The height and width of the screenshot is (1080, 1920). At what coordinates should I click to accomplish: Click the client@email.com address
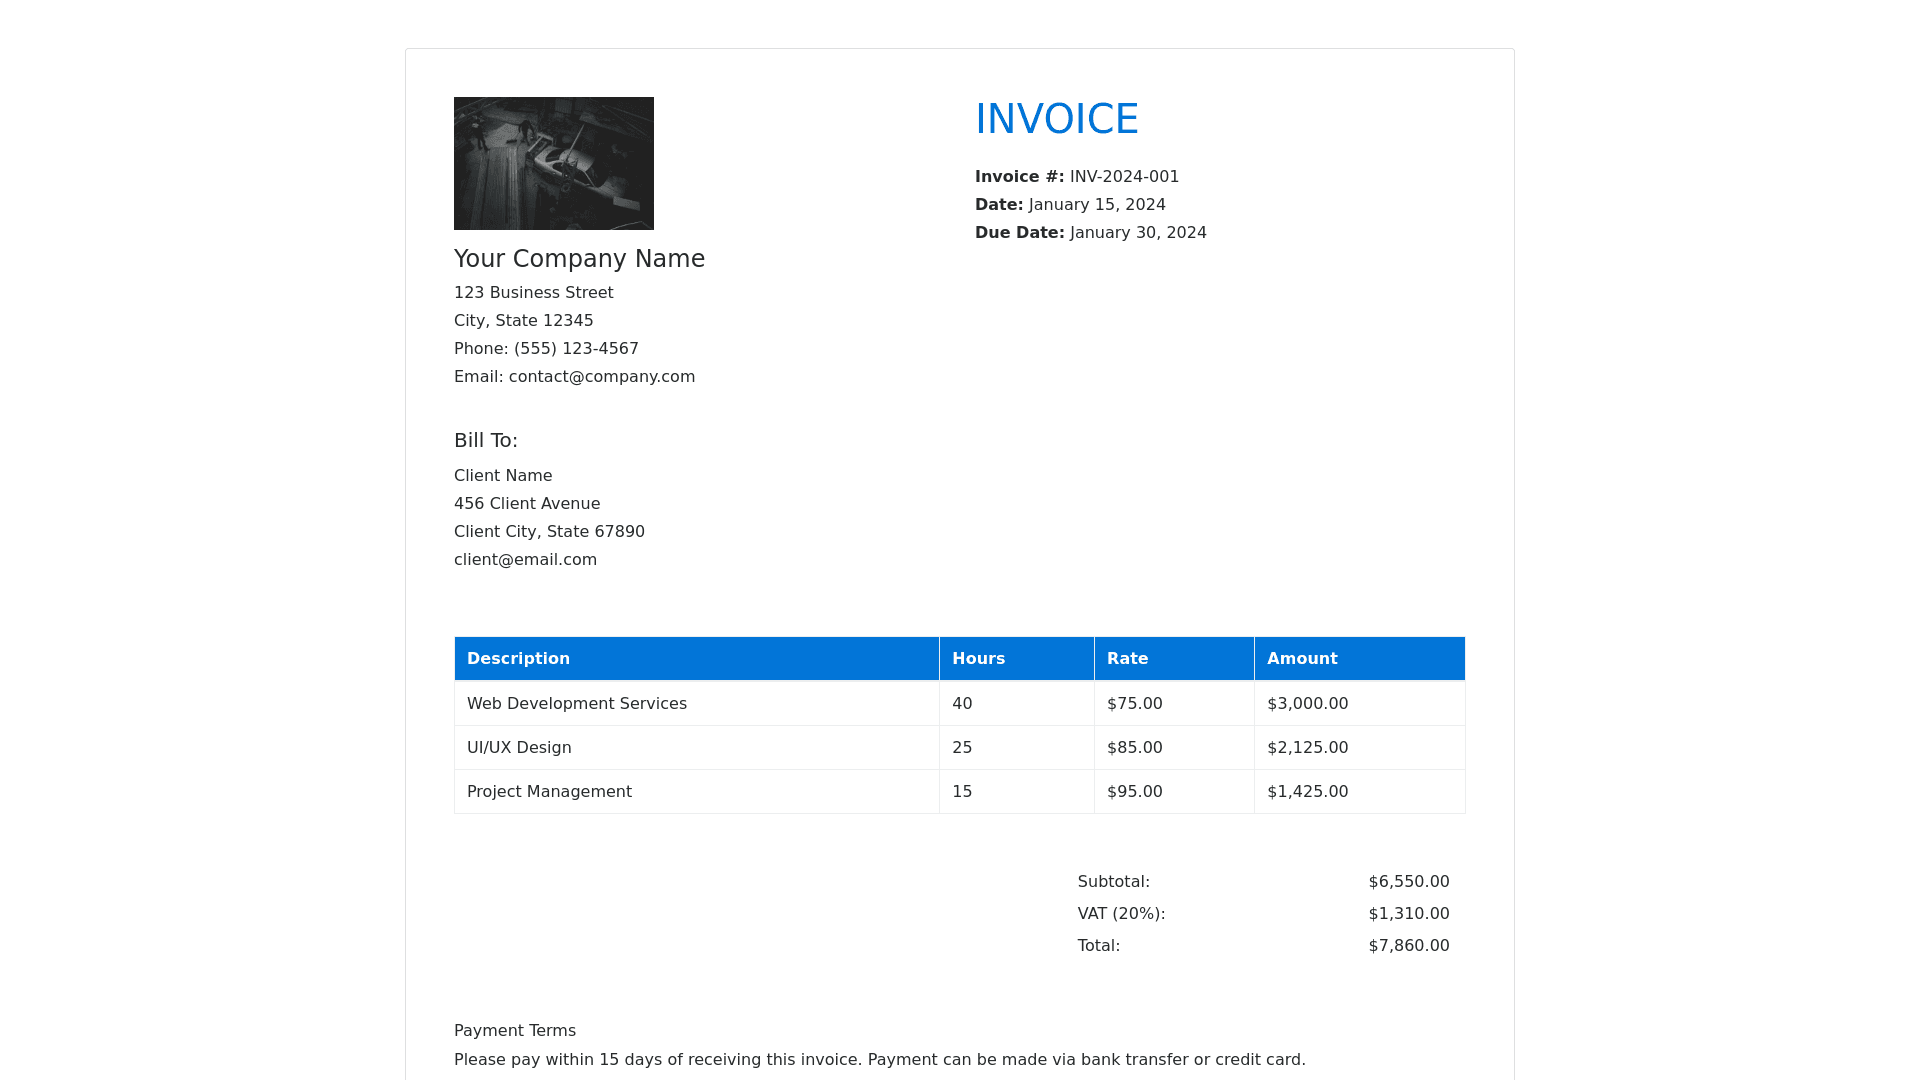pos(525,560)
